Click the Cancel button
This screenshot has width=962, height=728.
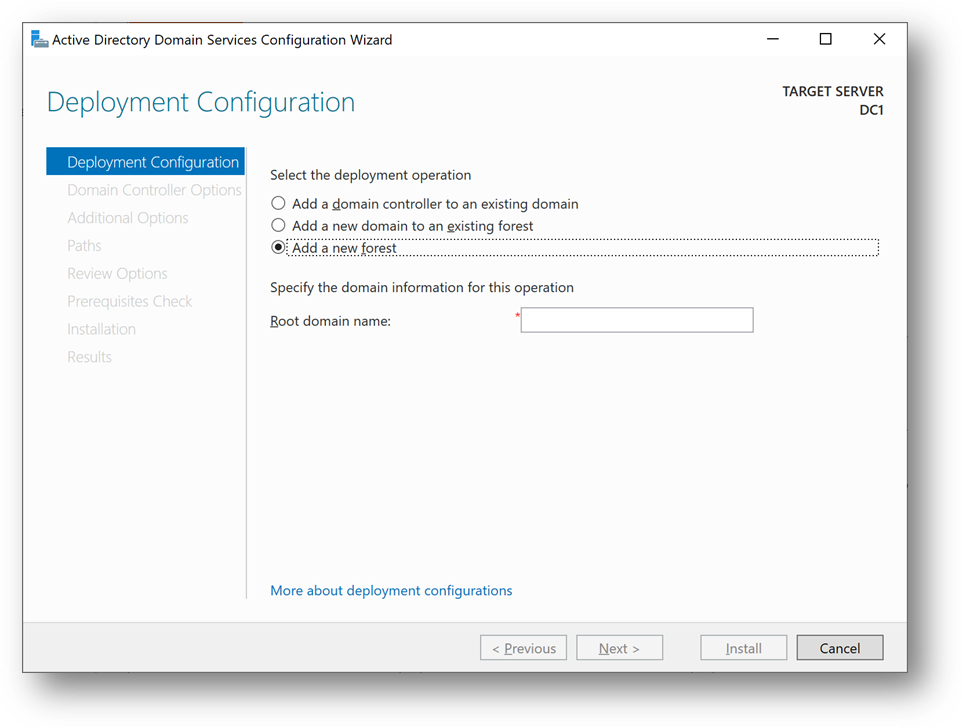click(839, 648)
